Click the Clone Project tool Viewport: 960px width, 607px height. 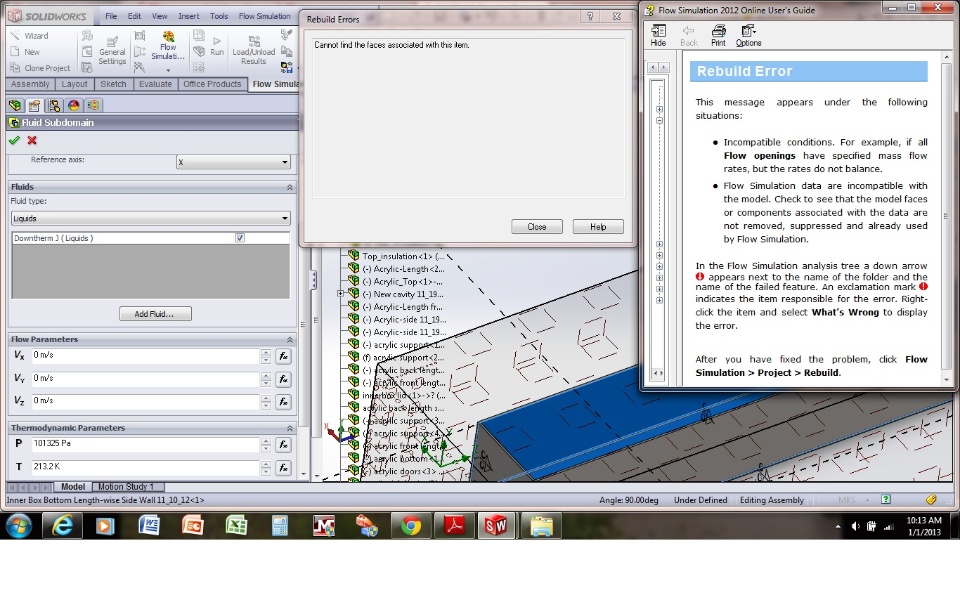point(40,68)
